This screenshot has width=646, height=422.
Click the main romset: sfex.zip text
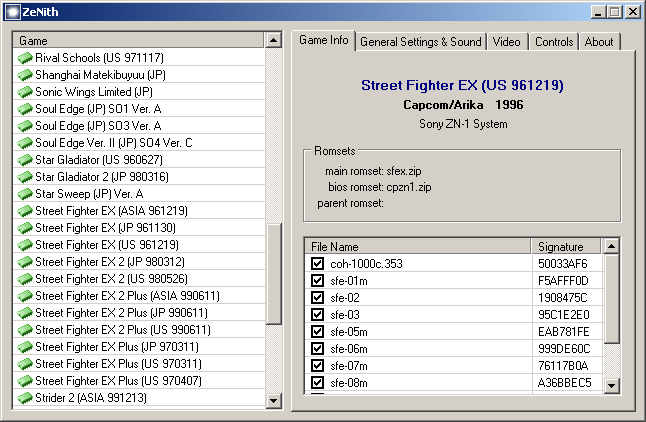click(x=373, y=171)
